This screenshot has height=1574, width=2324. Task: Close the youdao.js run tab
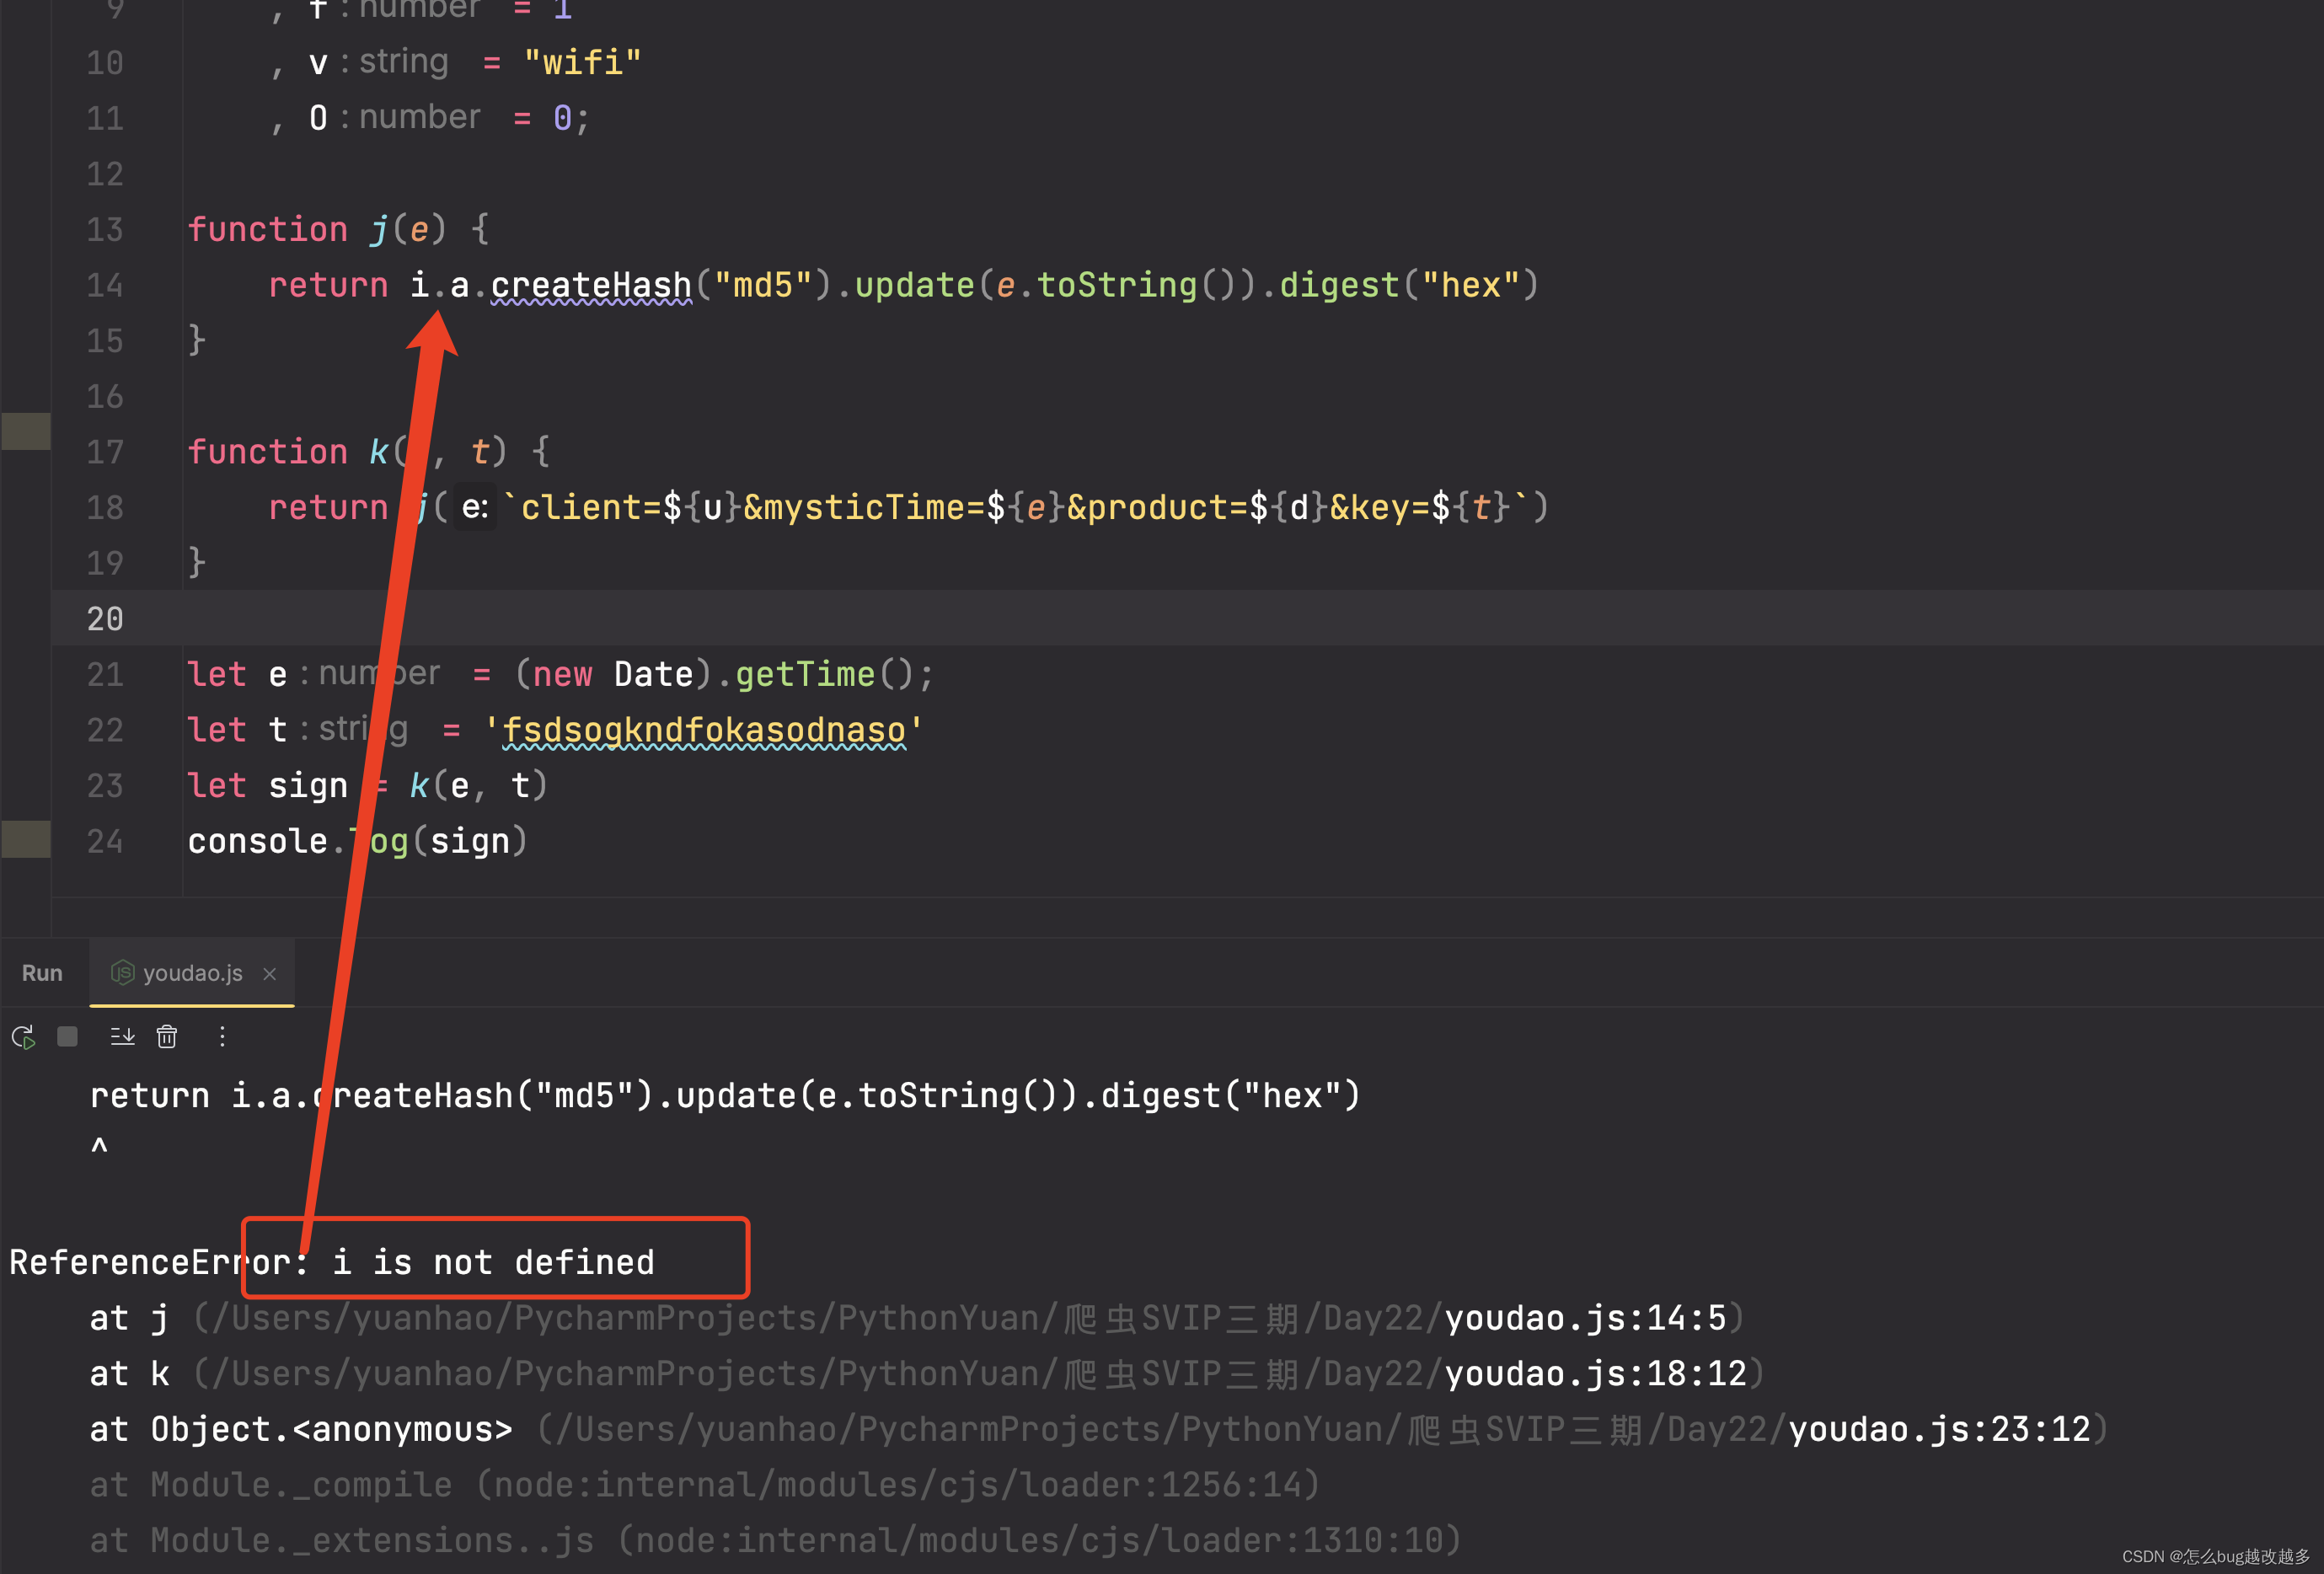[269, 974]
